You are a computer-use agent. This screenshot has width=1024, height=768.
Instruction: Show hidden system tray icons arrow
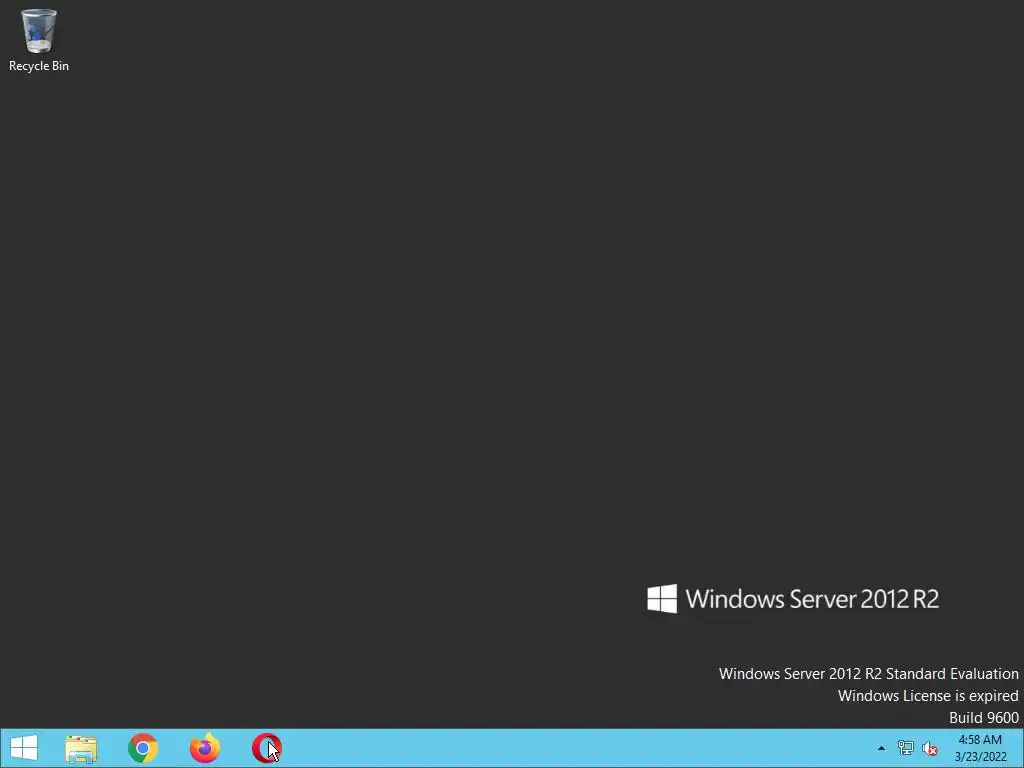click(x=881, y=748)
